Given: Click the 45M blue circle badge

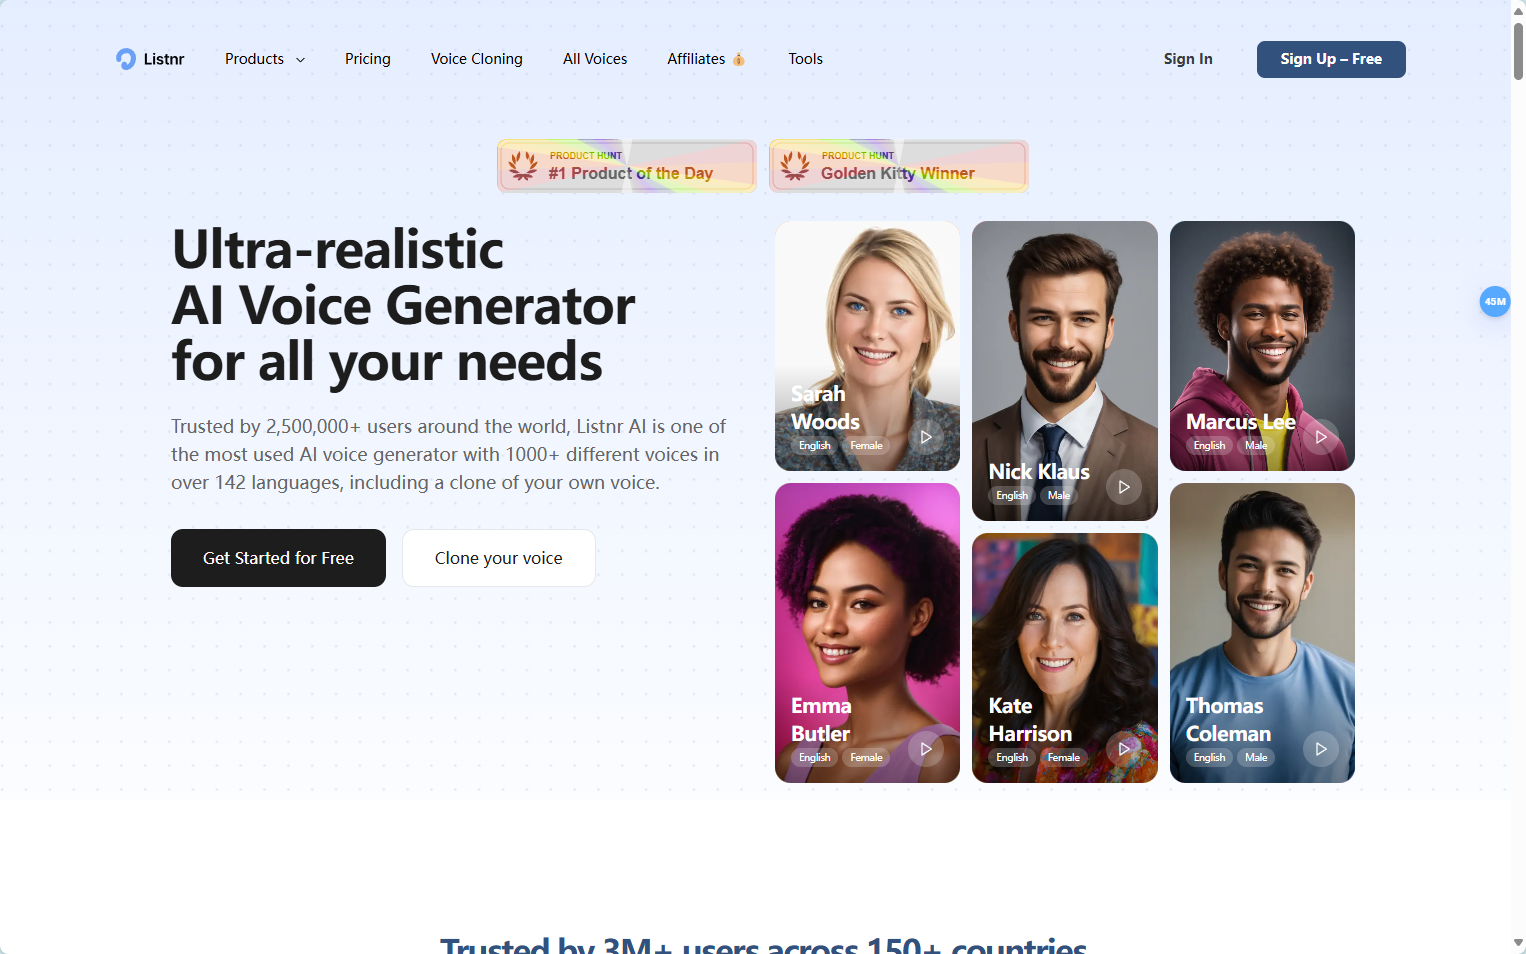Looking at the screenshot, I should coord(1495,301).
